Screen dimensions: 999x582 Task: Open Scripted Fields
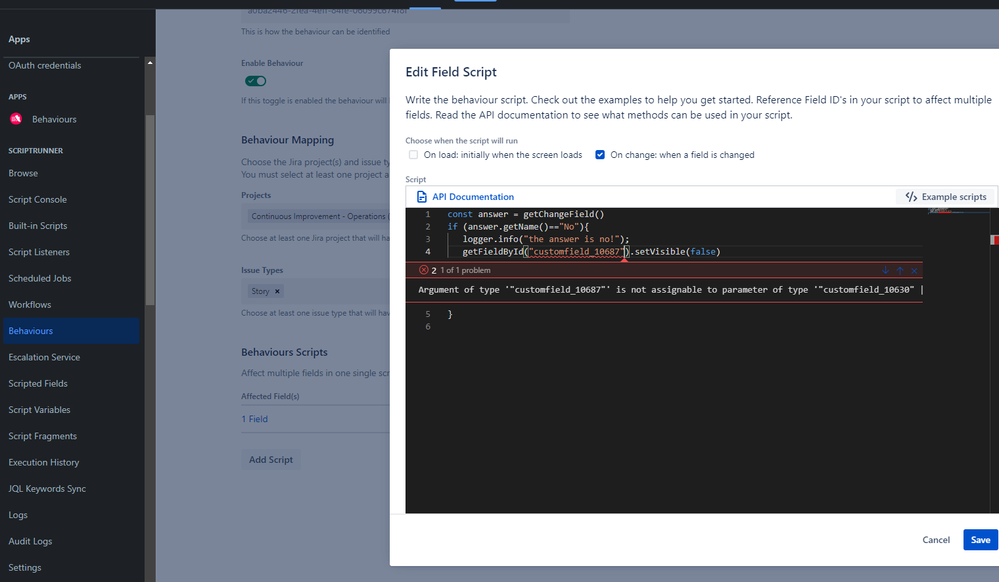tap(38, 383)
